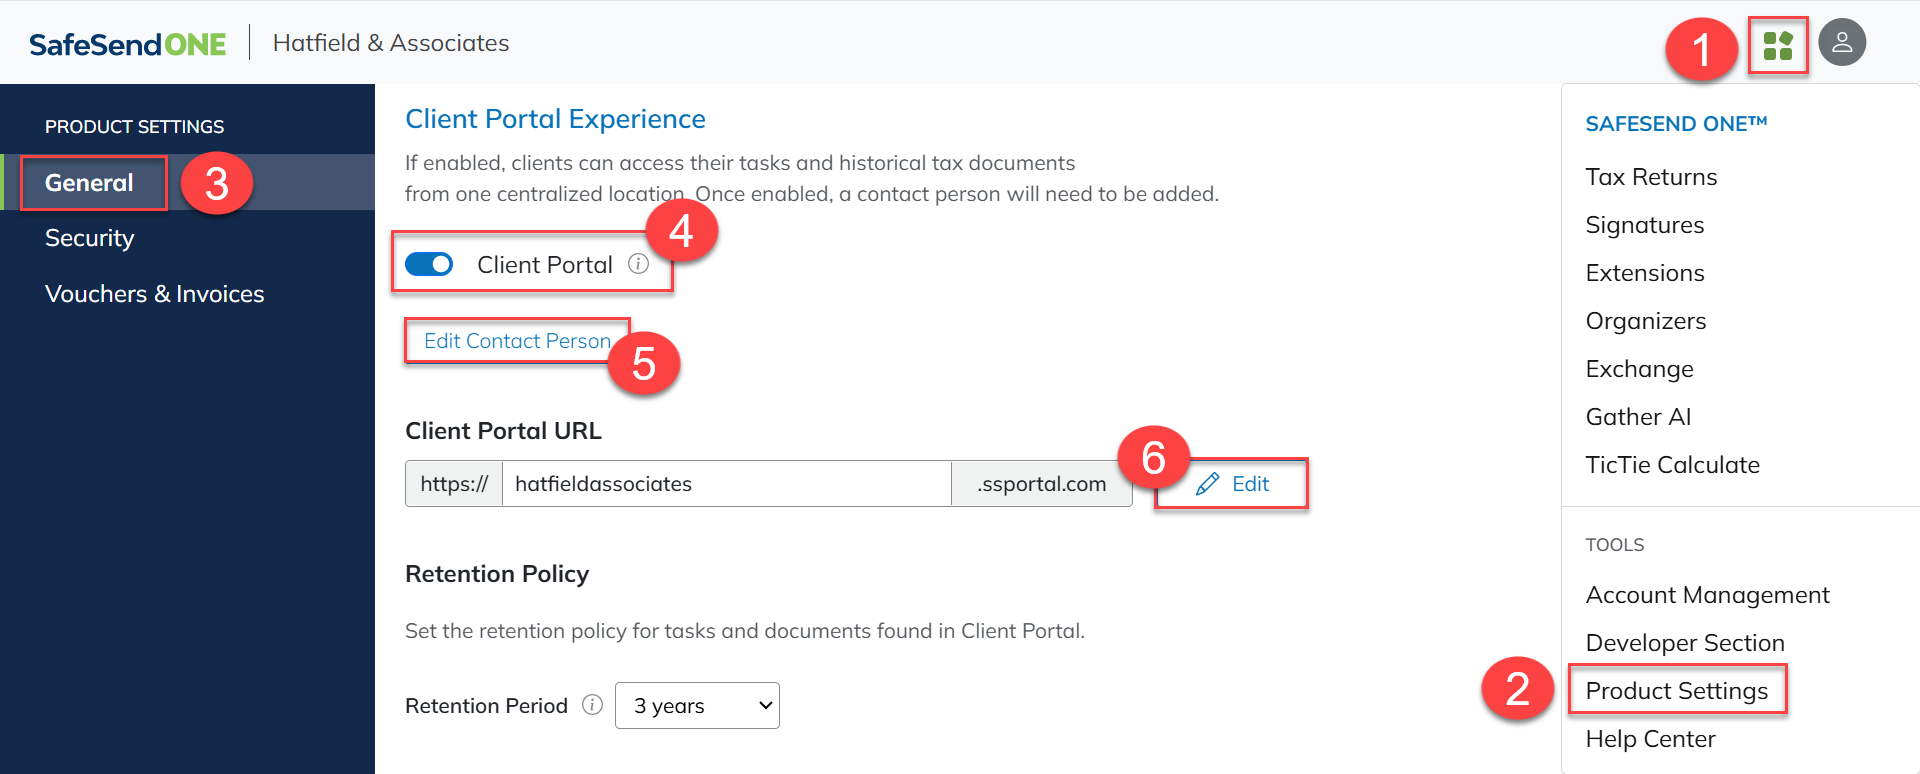Open the Retention Period dropdown
The height and width of the screenshot is (774, 1920).
click(x=697, y=705)
